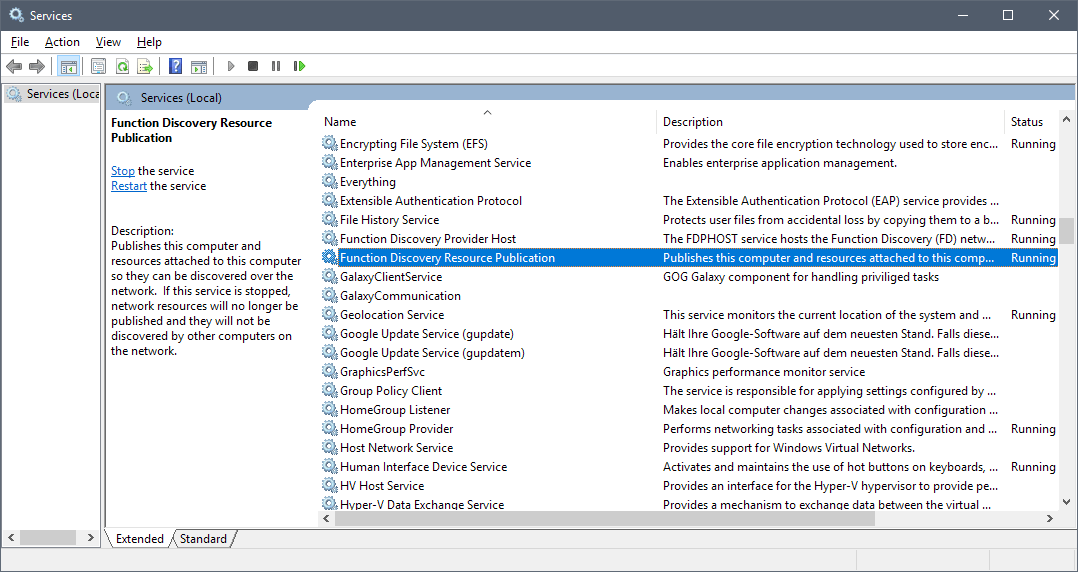Click the Stop the service link
The width and height of the screenshot is (1078, 572).
[123, 170]
